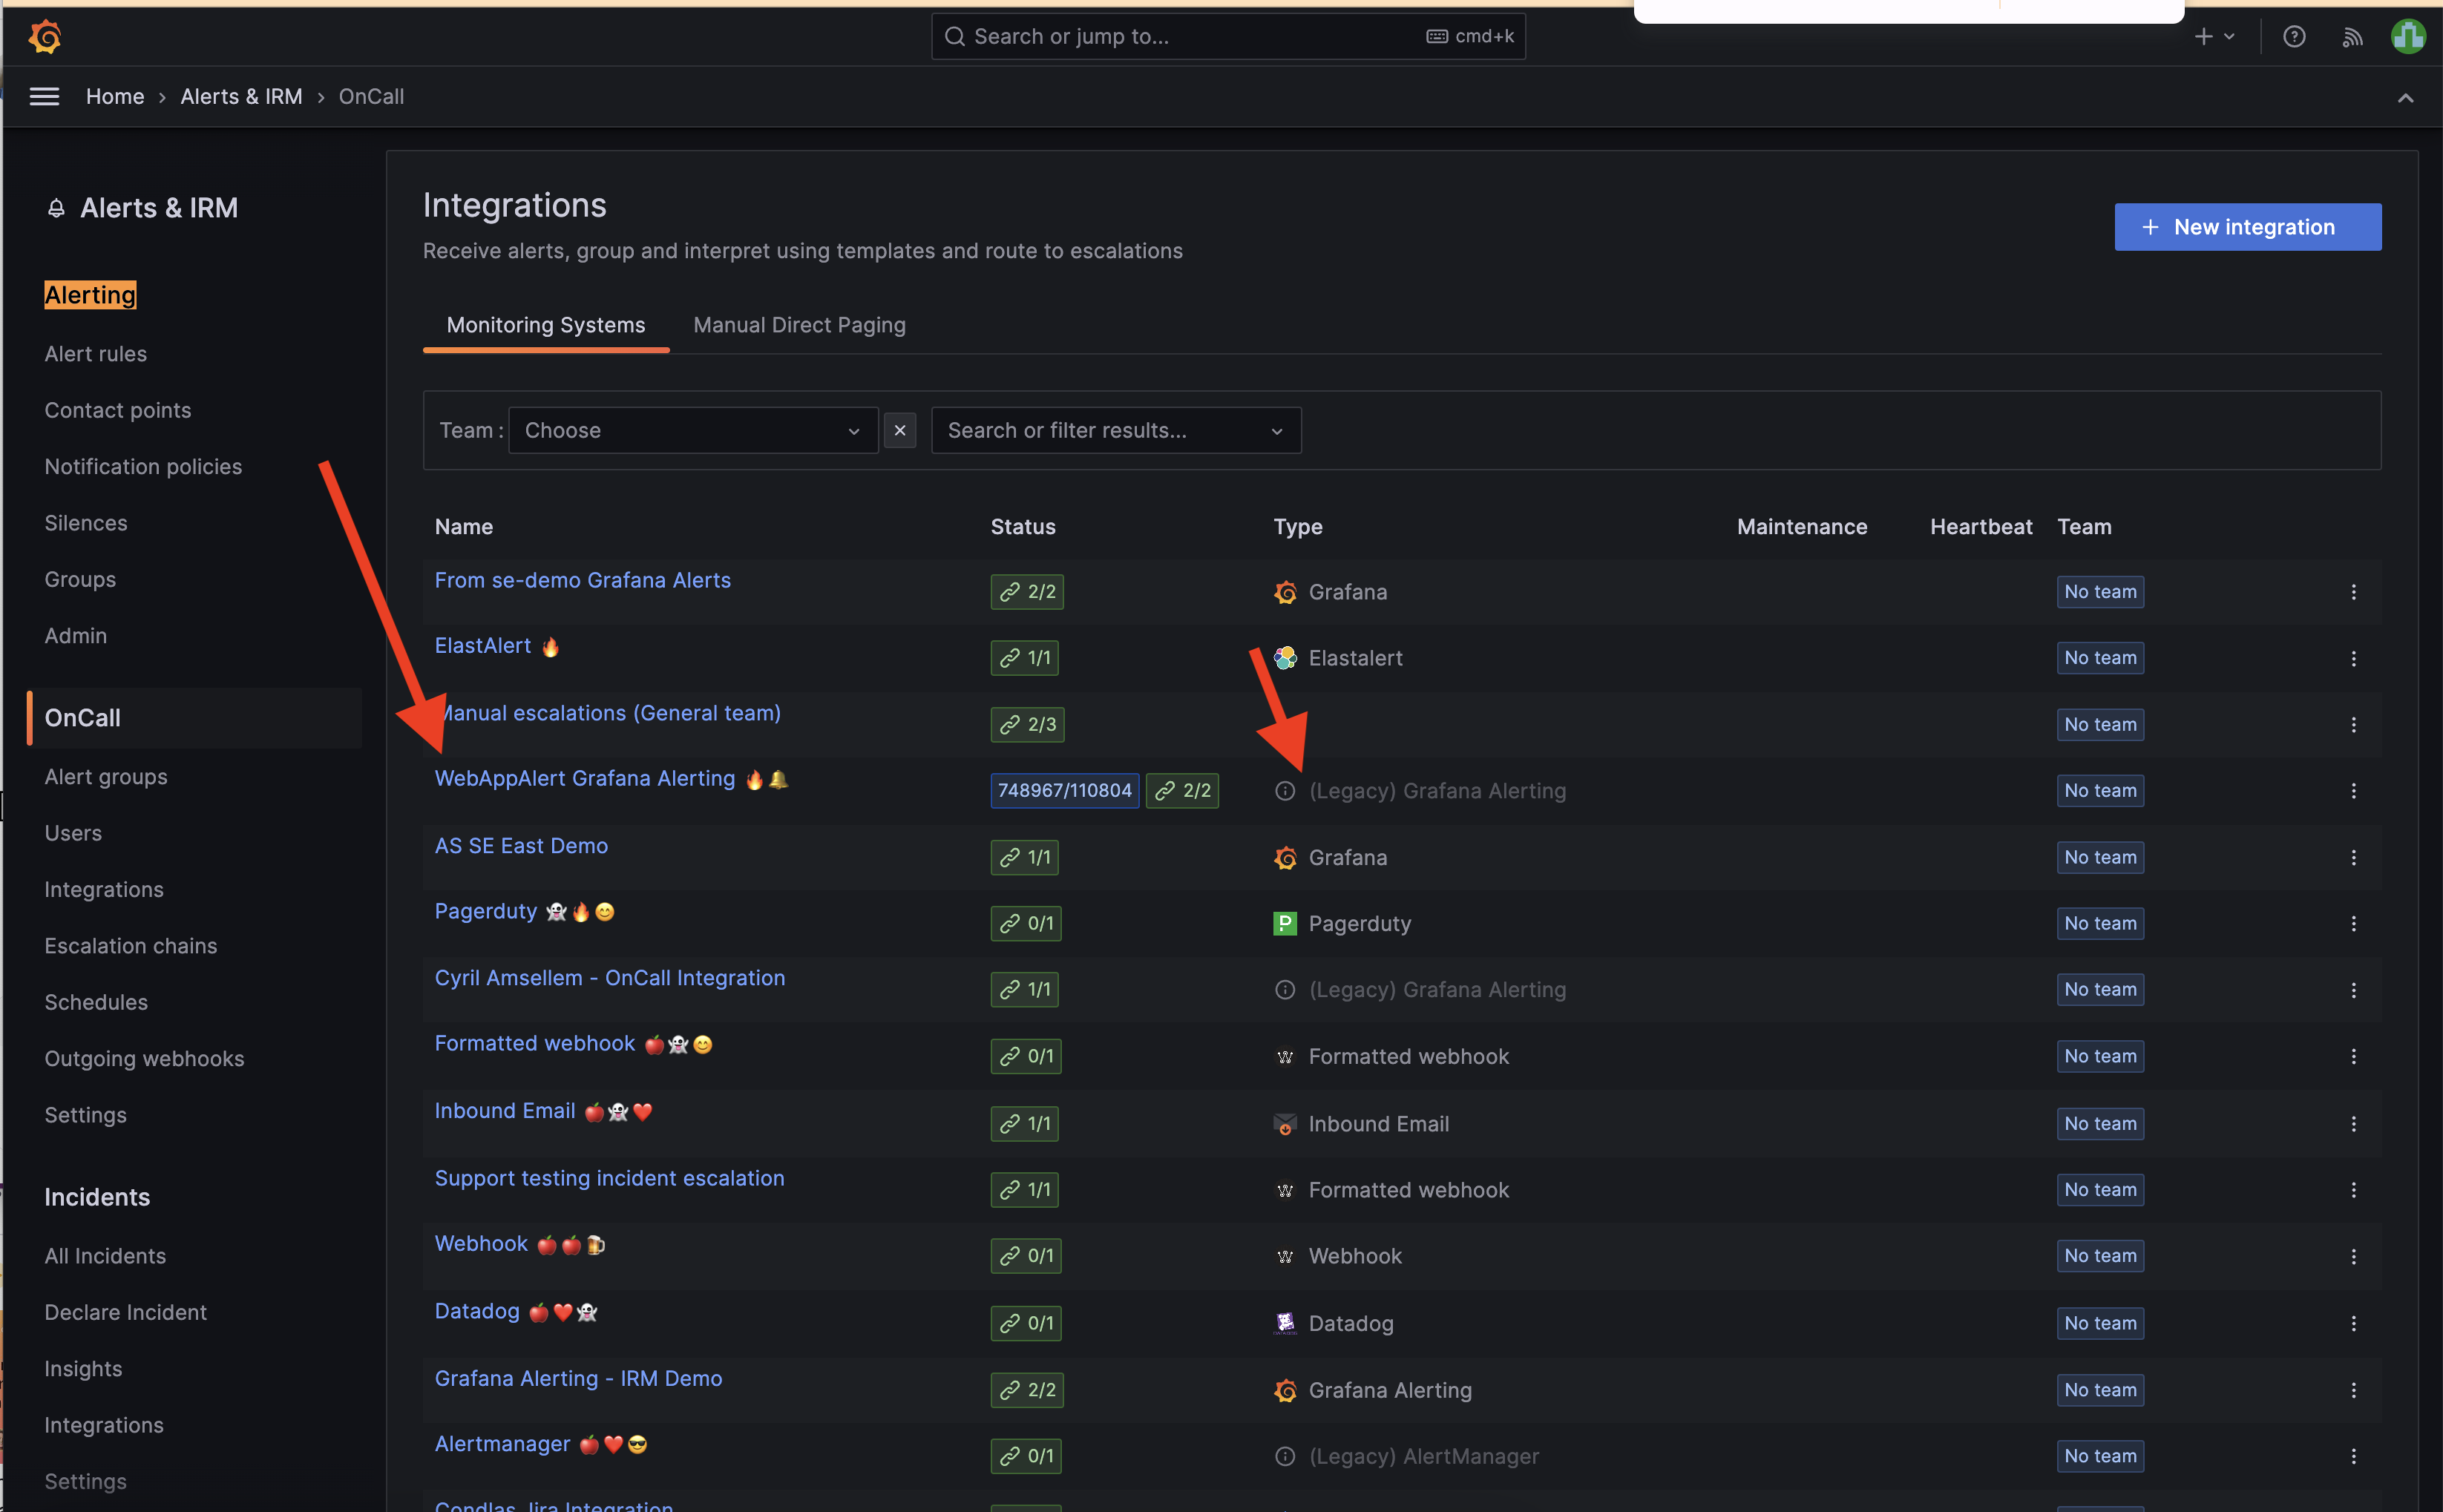
Task: Click the New integration button
Action: [2247, 227]
